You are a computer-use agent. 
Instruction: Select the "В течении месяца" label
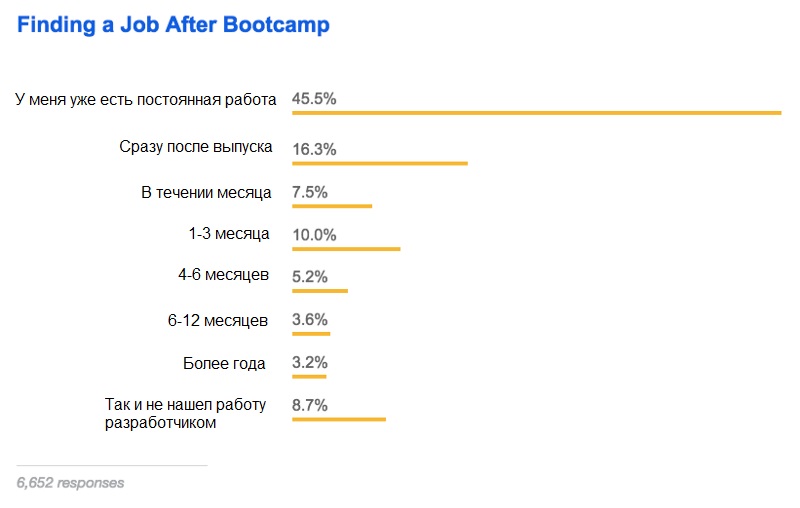coord(206,191)
